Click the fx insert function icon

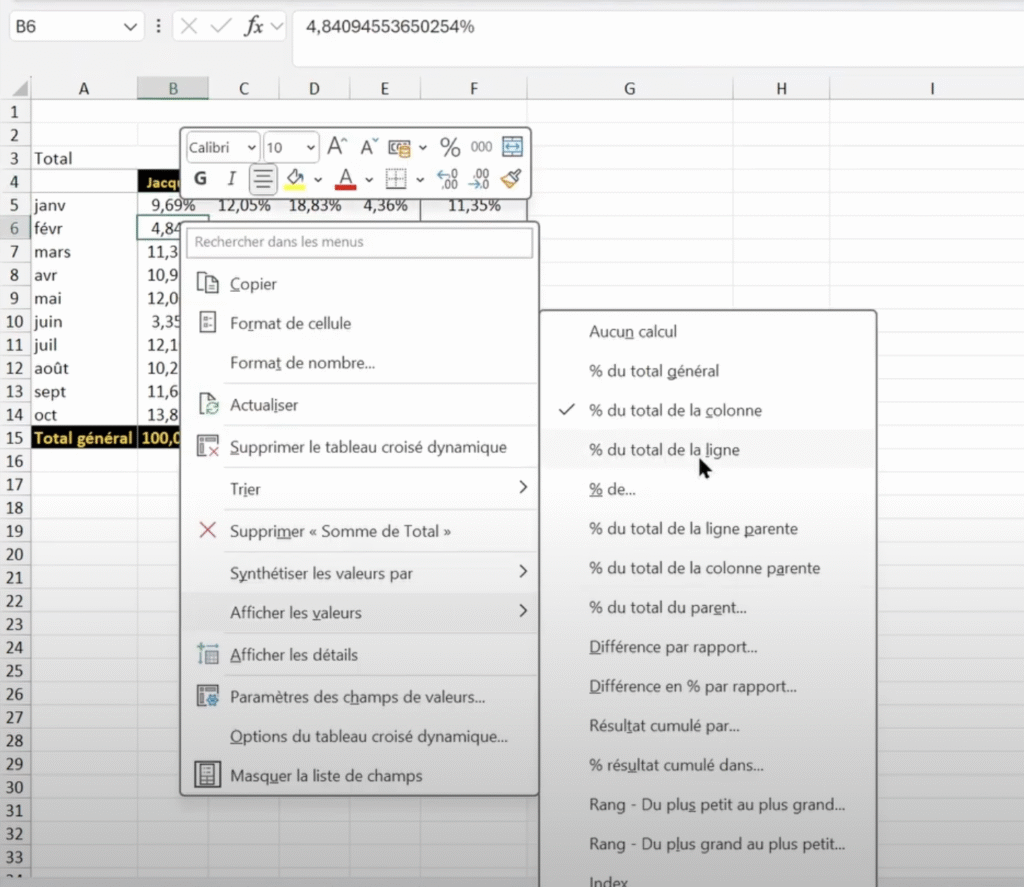pos(253,26)
